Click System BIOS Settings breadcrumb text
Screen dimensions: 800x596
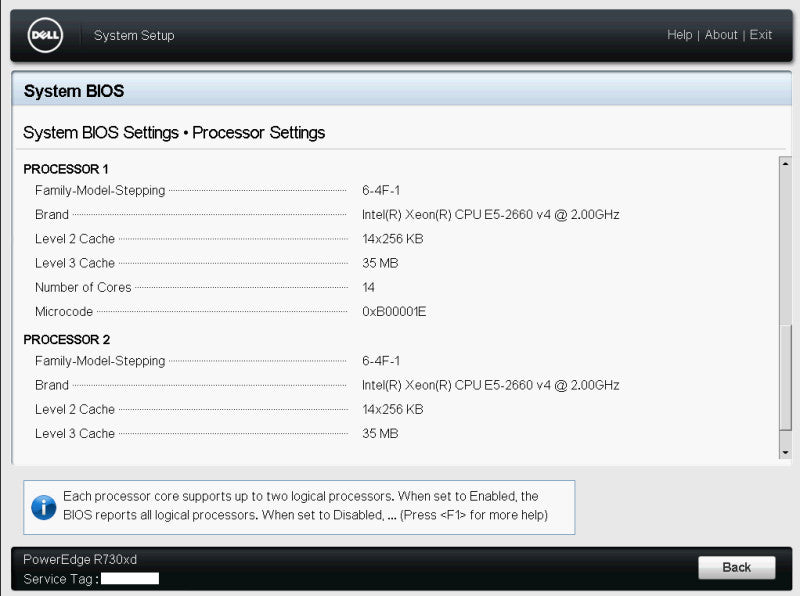(101, 133)
